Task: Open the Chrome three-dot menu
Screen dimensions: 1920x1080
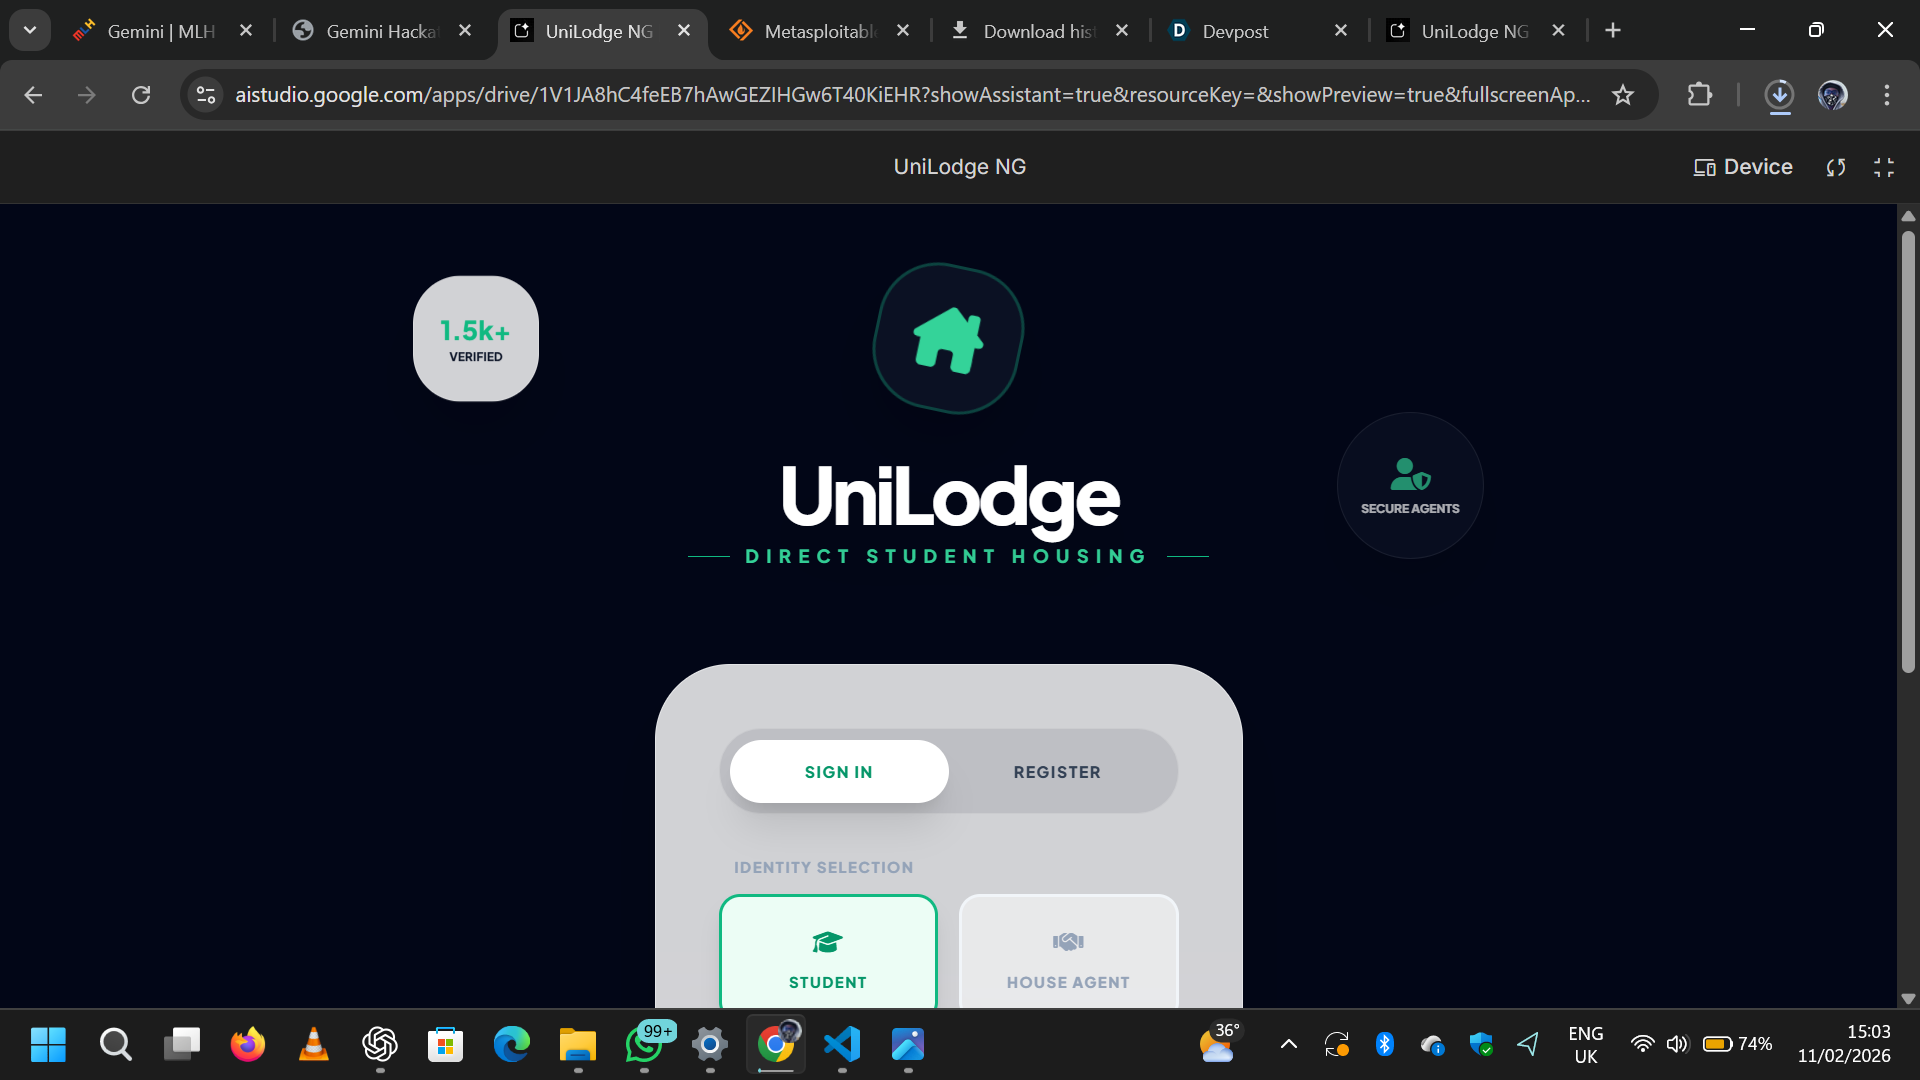Action: click(x=1887, y=95)
